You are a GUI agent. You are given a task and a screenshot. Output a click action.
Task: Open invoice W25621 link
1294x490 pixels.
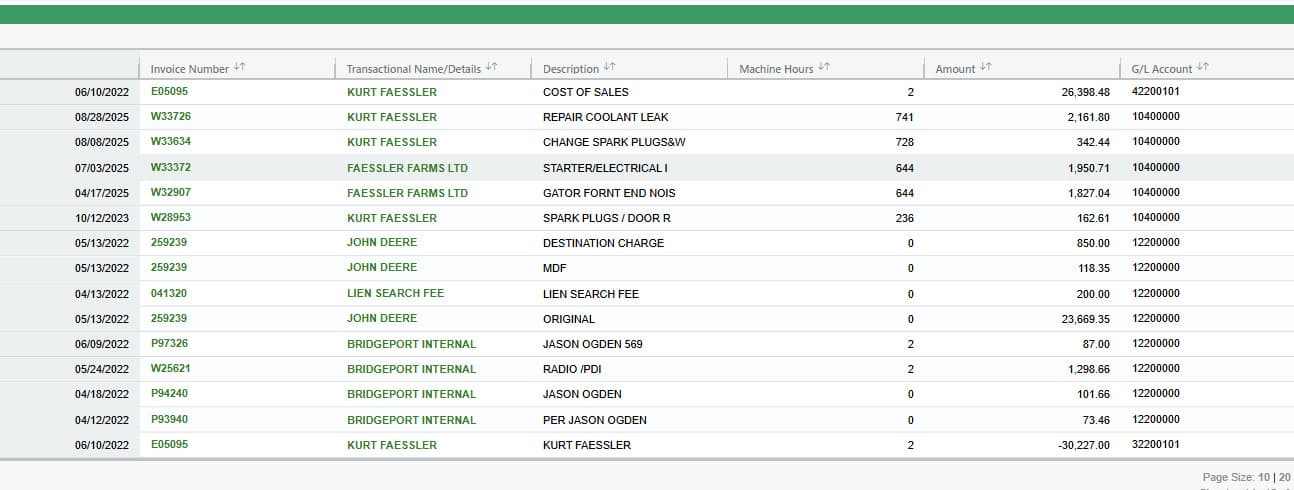coord(170,369)
